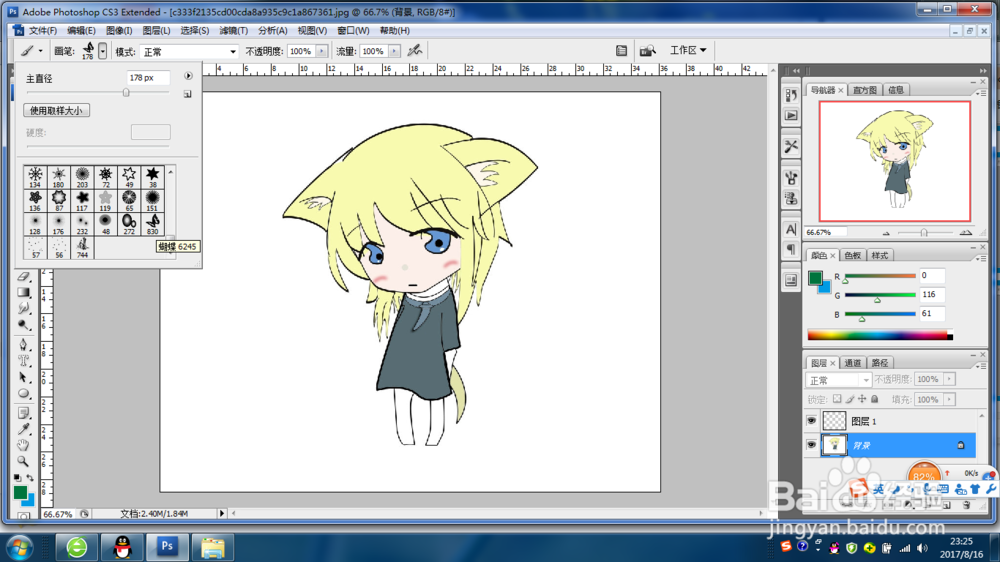Select the Pen tool
1000x562 pixels.
coord(24,344)
